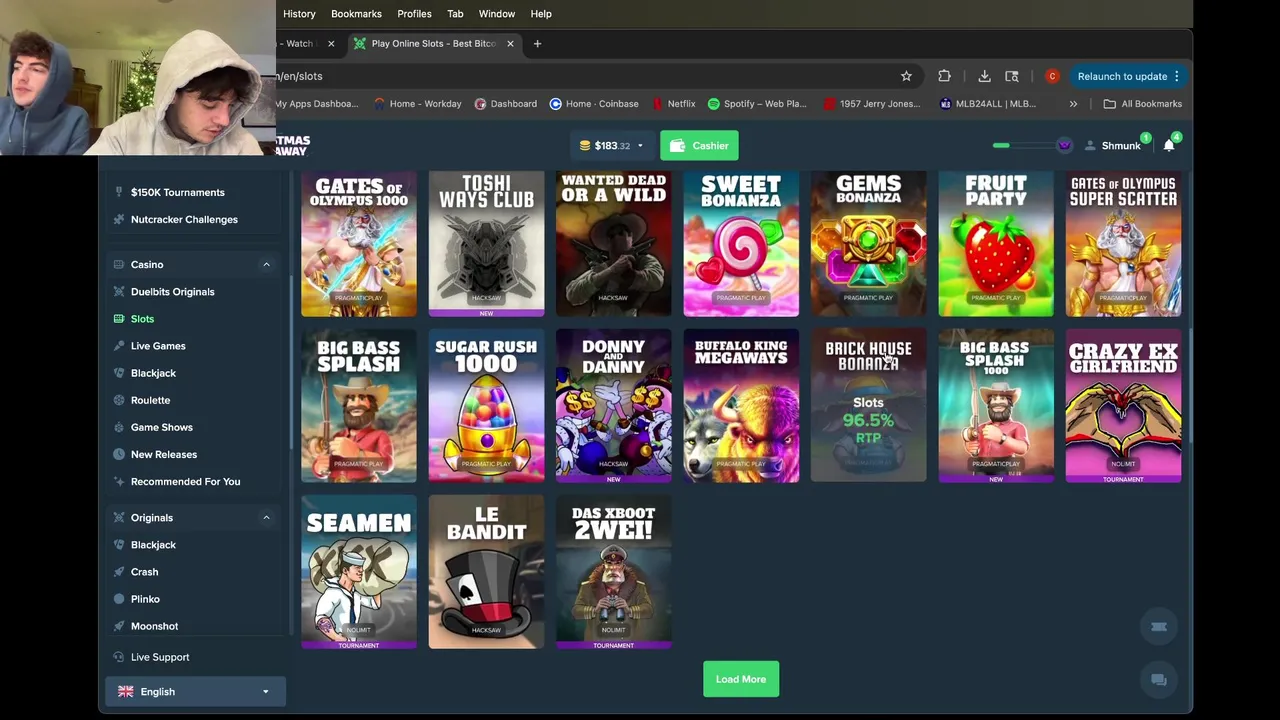
Task: Open the chat bubble icon at bottom right
Action: point(1159,680)
